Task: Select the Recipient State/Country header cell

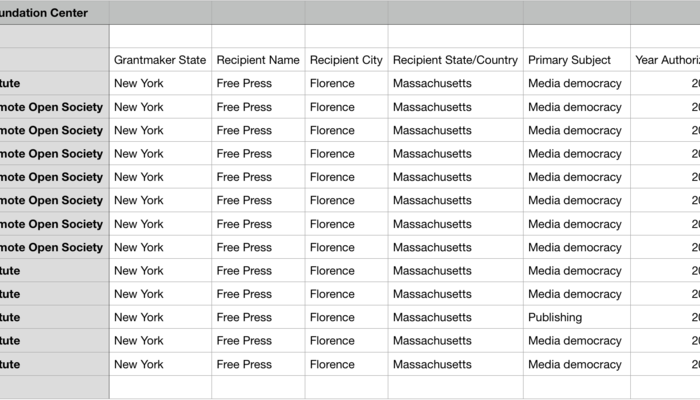Action: point(455,60)
